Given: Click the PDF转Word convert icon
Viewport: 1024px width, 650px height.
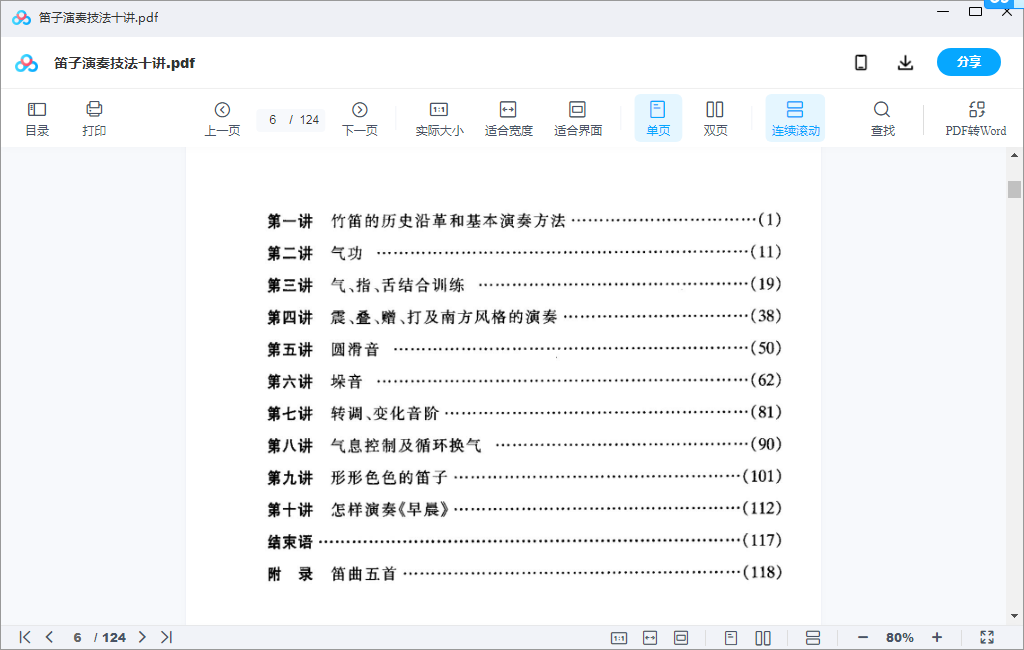Looking at the screenshot, I should click(x=976, y=118).
